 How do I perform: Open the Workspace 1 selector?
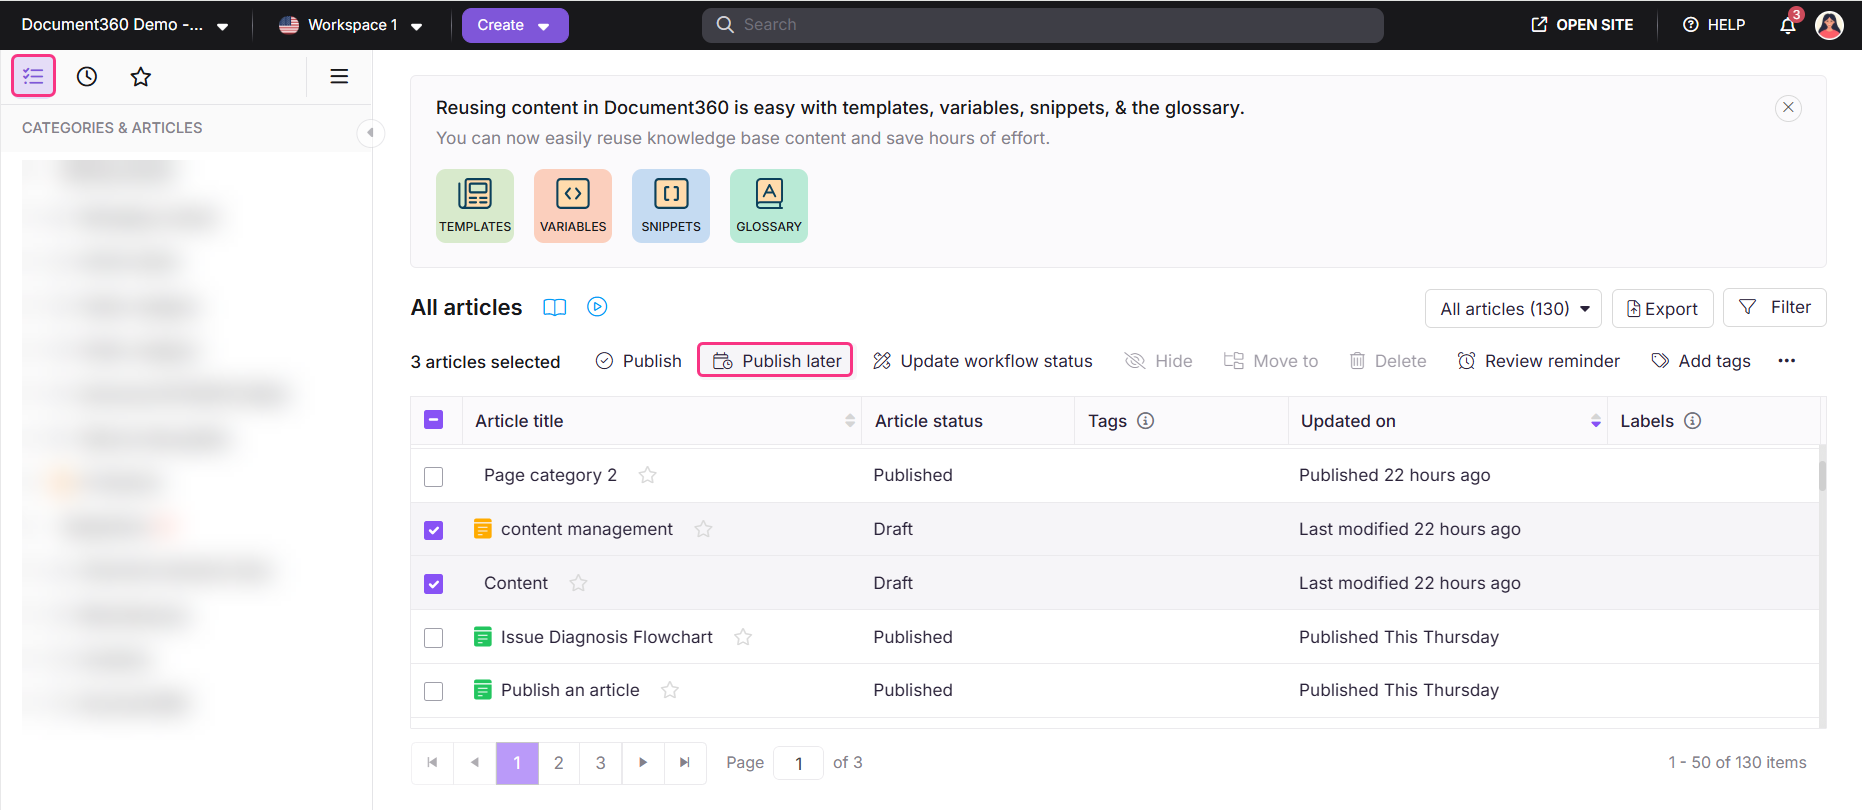351,25
